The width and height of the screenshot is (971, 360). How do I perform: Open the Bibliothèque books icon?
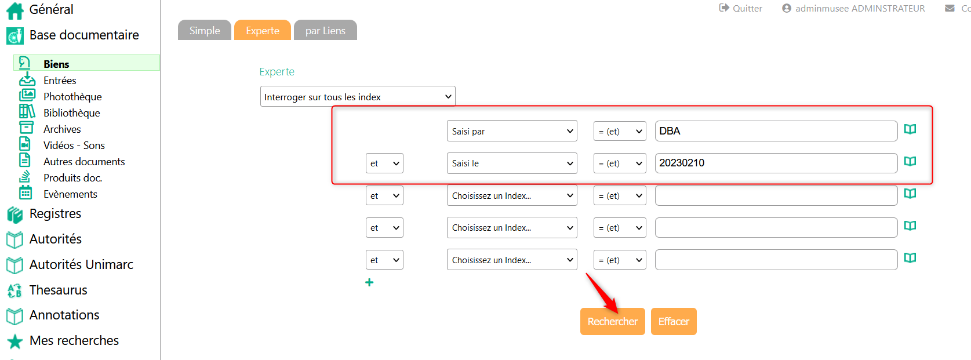[27, 112]
